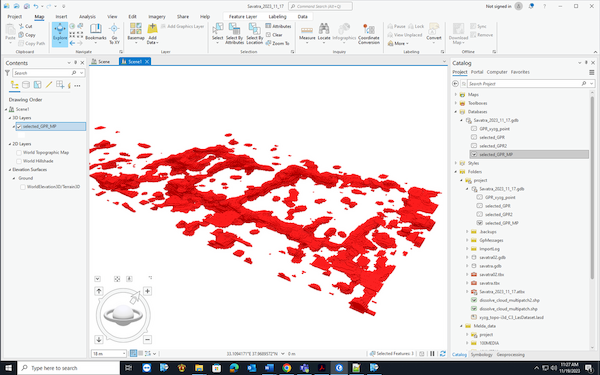Click the Locate binoculars icon
Viewport: 600px width, 375px height.
click(324, 28)
